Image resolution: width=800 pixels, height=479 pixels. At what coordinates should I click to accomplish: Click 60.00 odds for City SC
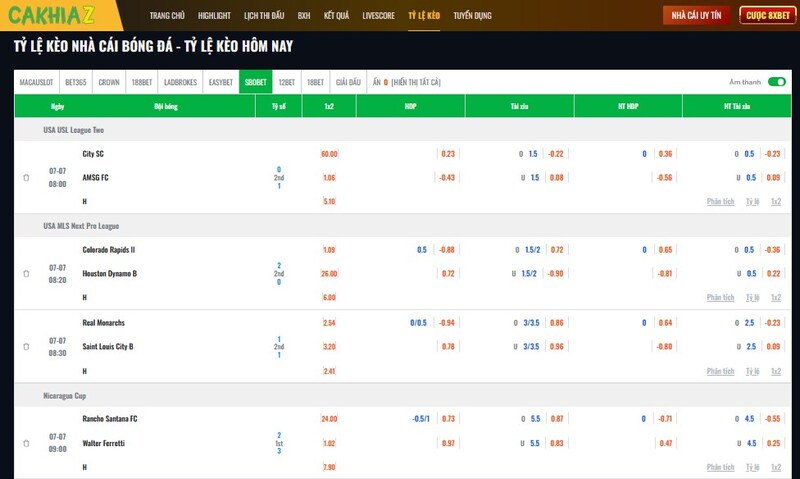tap(329, 154)
